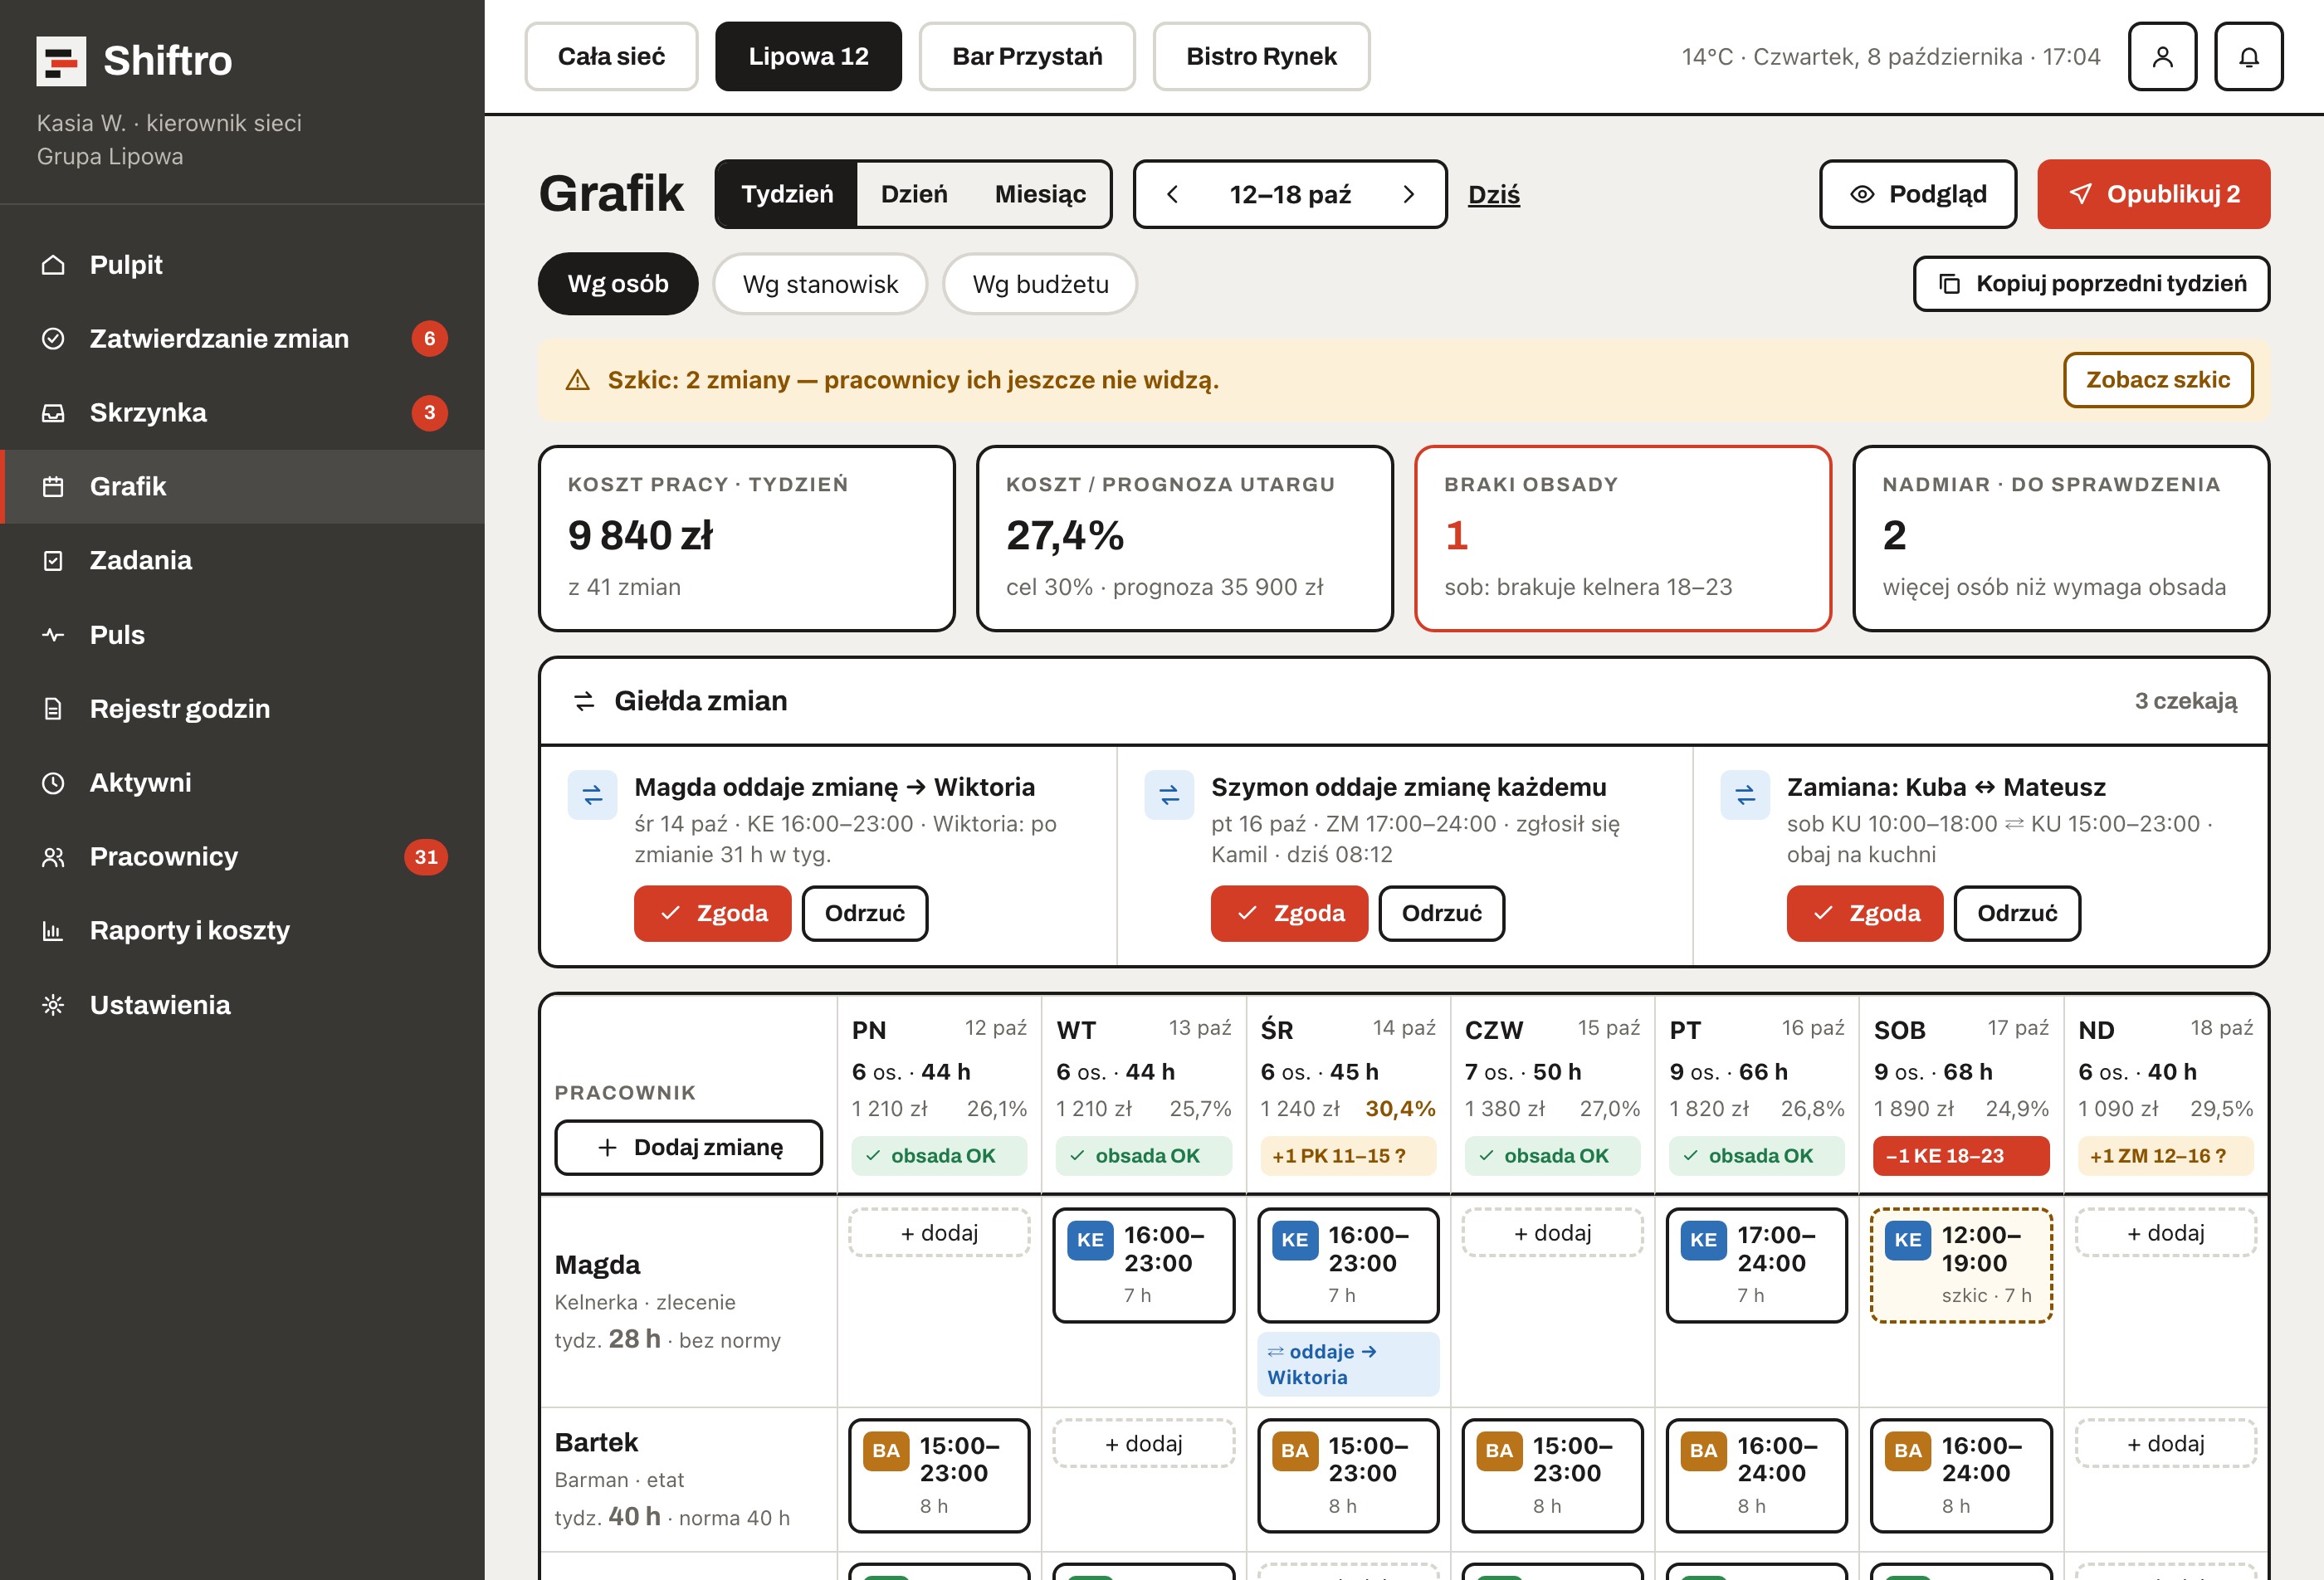Switch grouping to Wg stanowisk
Viewport: 2324px width, 1580px height.
coord(820,284)
